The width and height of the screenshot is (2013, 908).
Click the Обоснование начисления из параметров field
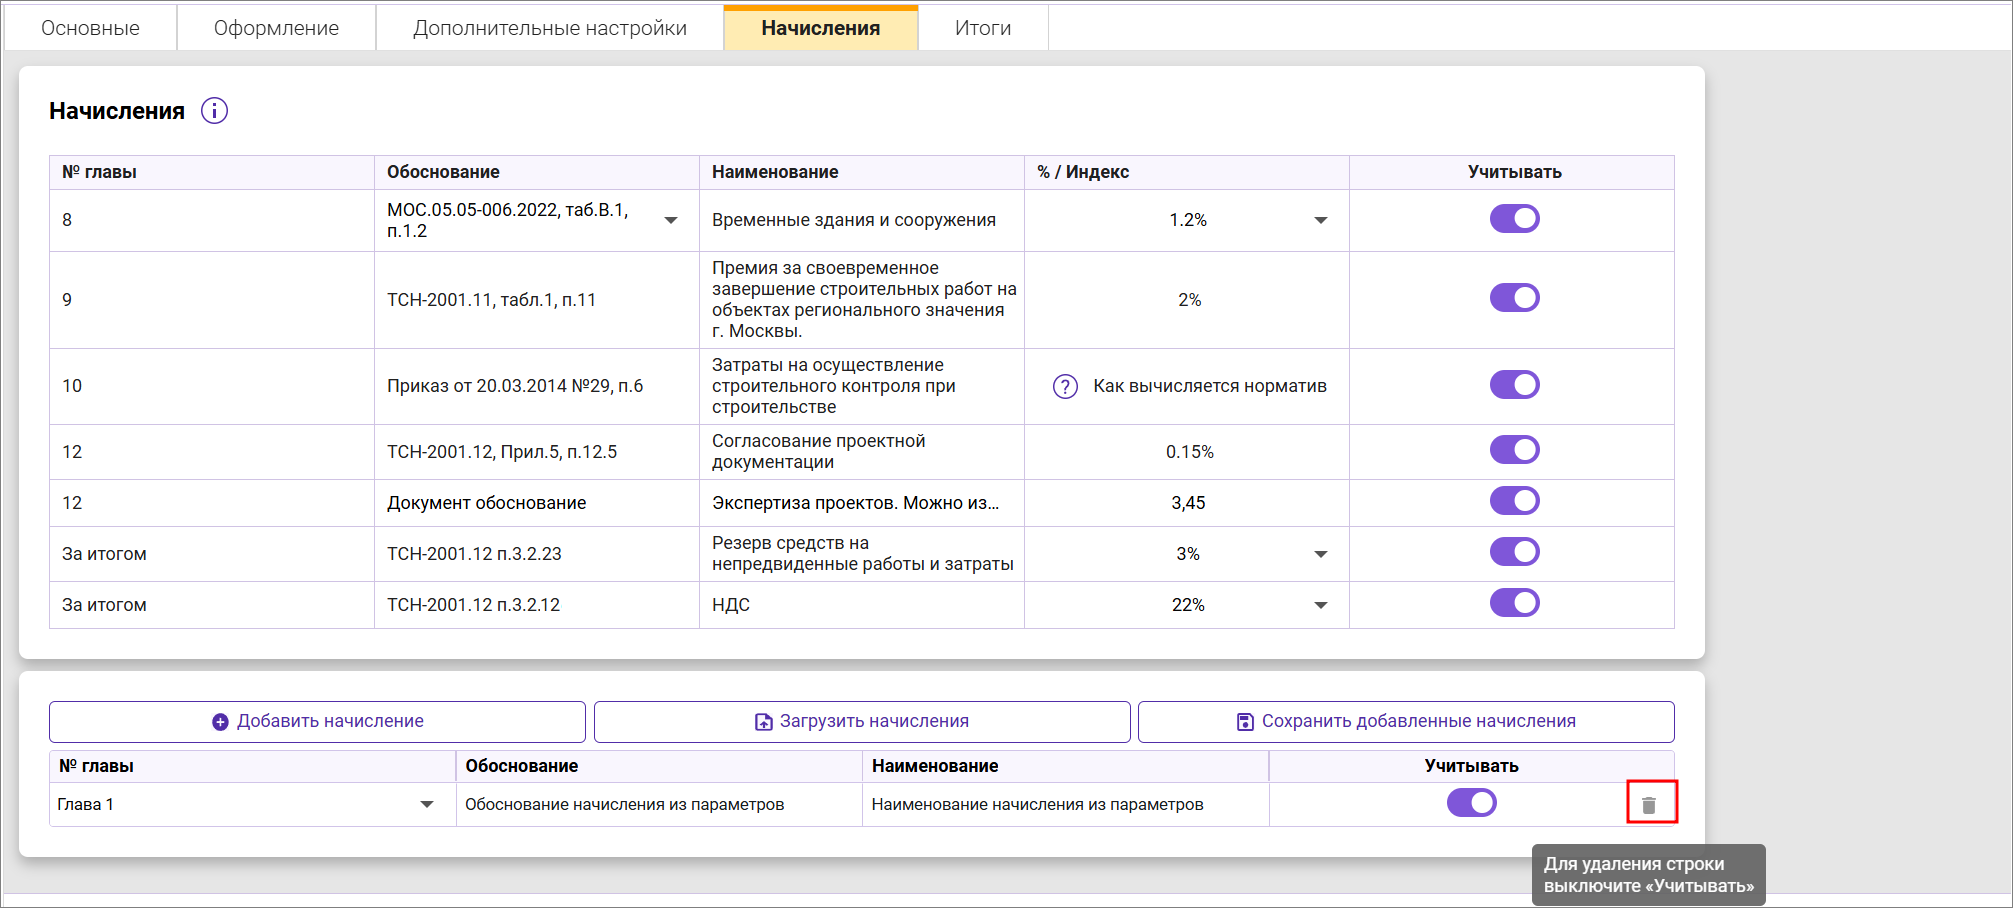click(624, 805)
